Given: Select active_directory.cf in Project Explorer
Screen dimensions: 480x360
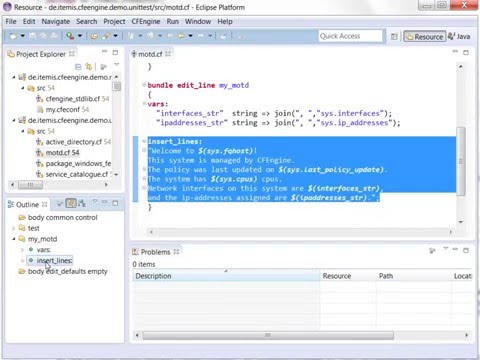Looking at the screenshot, I should (73, 142).
